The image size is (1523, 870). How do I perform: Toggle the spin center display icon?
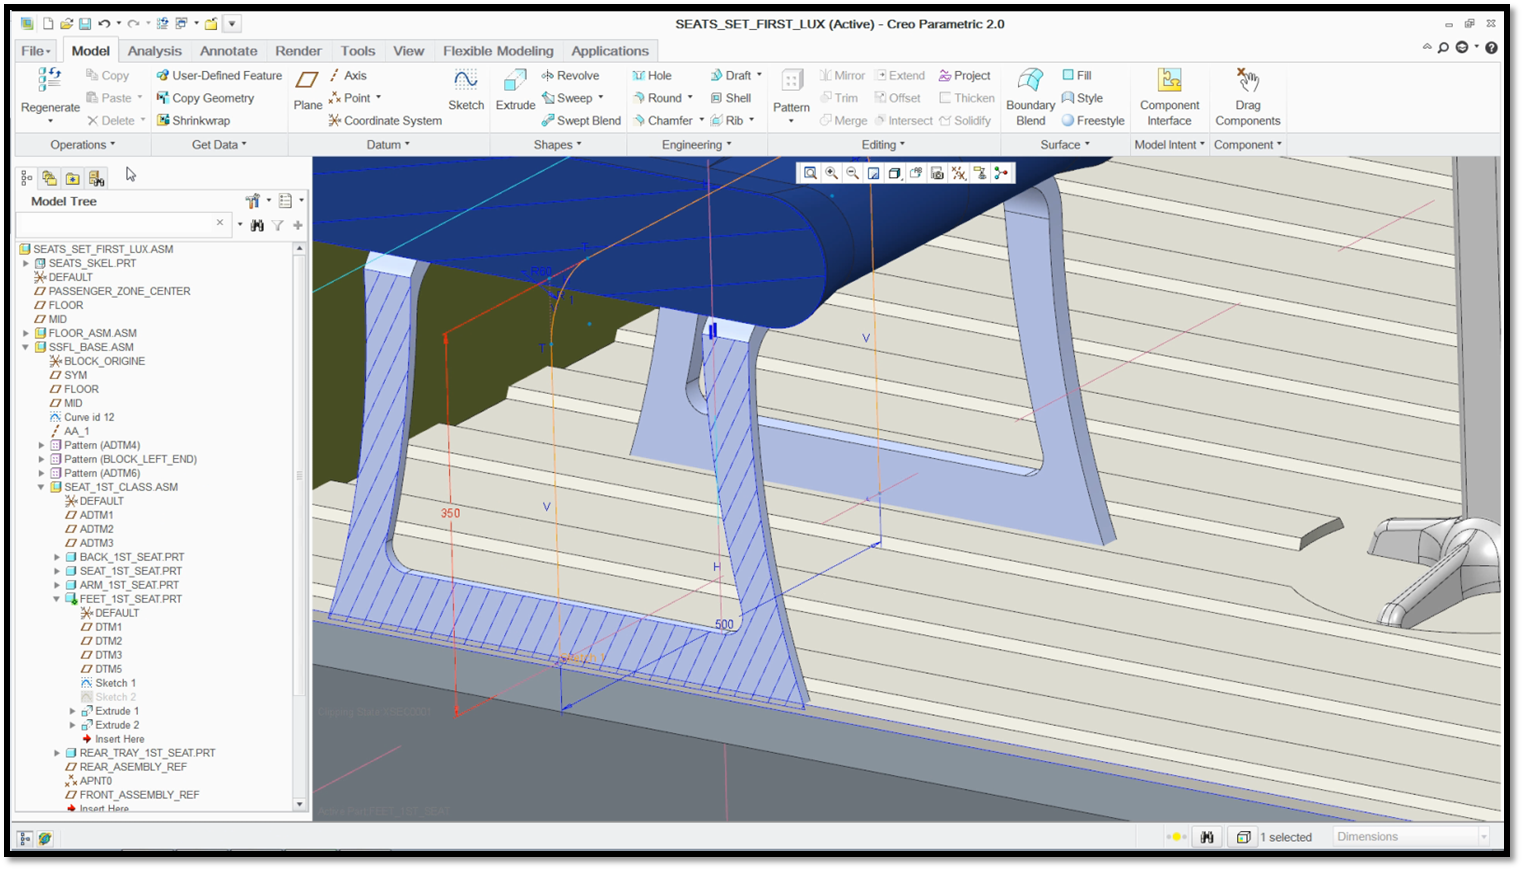pos(1001,172)
